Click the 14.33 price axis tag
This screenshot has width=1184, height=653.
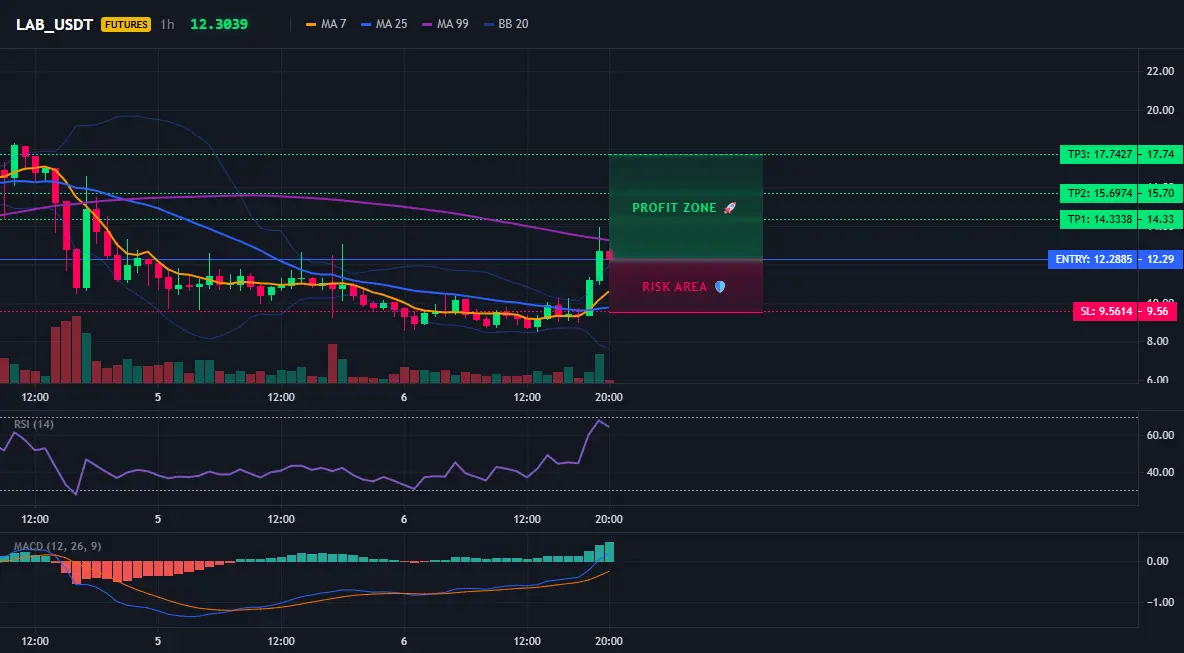pos(1159,220)
